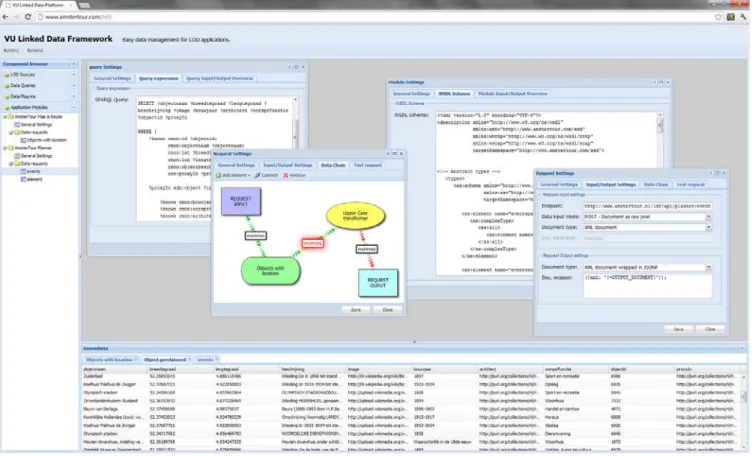Click the AmsterTour Map & Route folder icon
The width and height of the screenshot is (752, 457).
coord(11,117)
